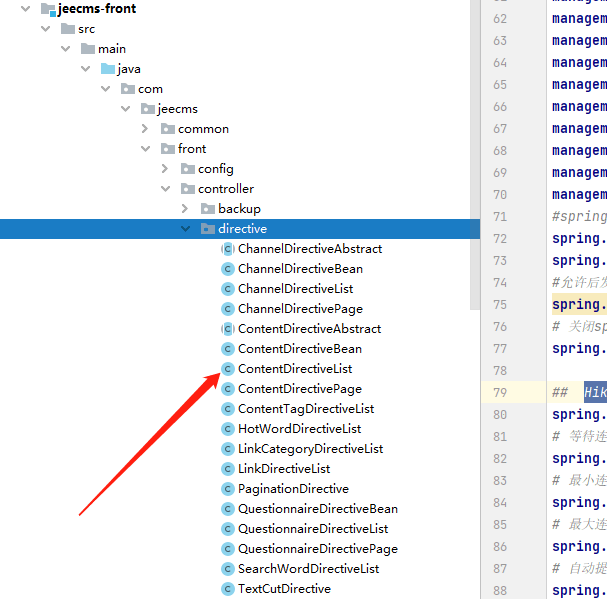
Task: Click the jeecms package icon
Action: tap(148, 109)
